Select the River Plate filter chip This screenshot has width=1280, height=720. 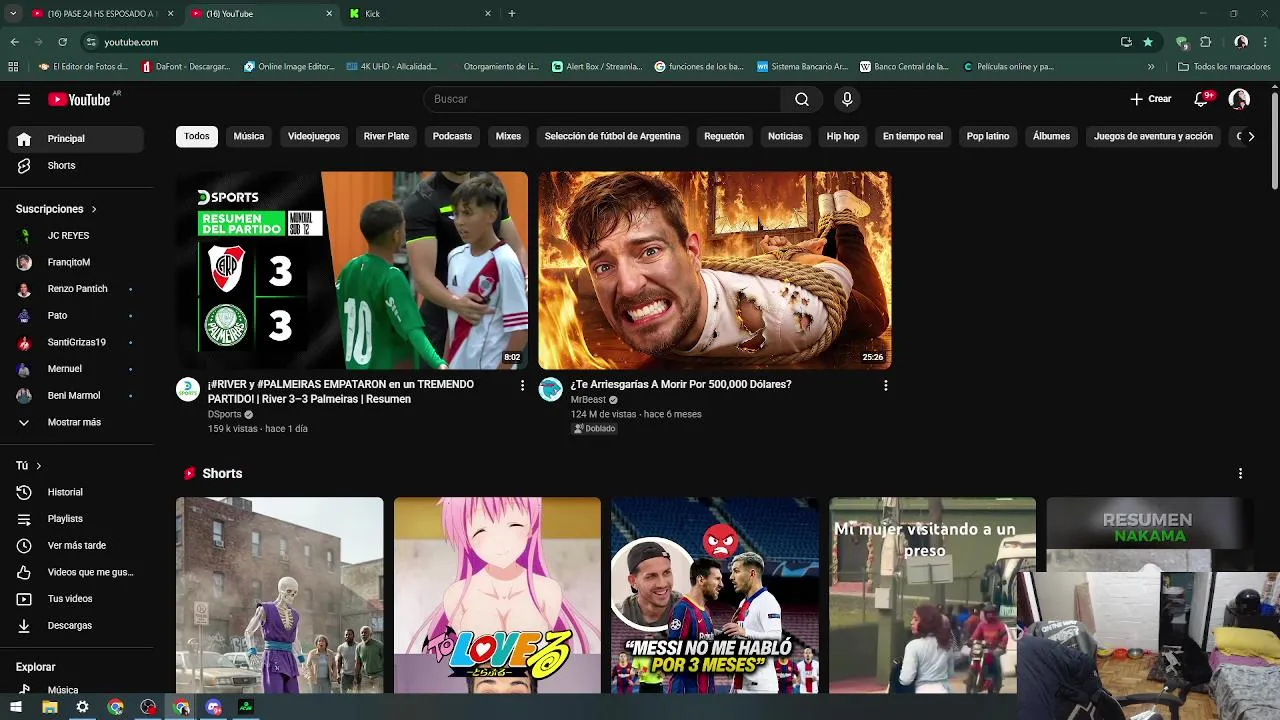point(386,136)
